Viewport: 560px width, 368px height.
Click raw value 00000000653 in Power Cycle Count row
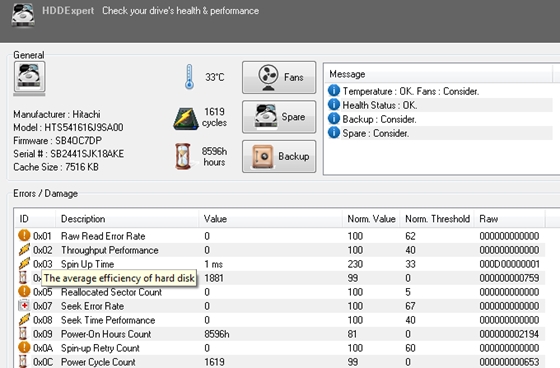coord(509,362)
